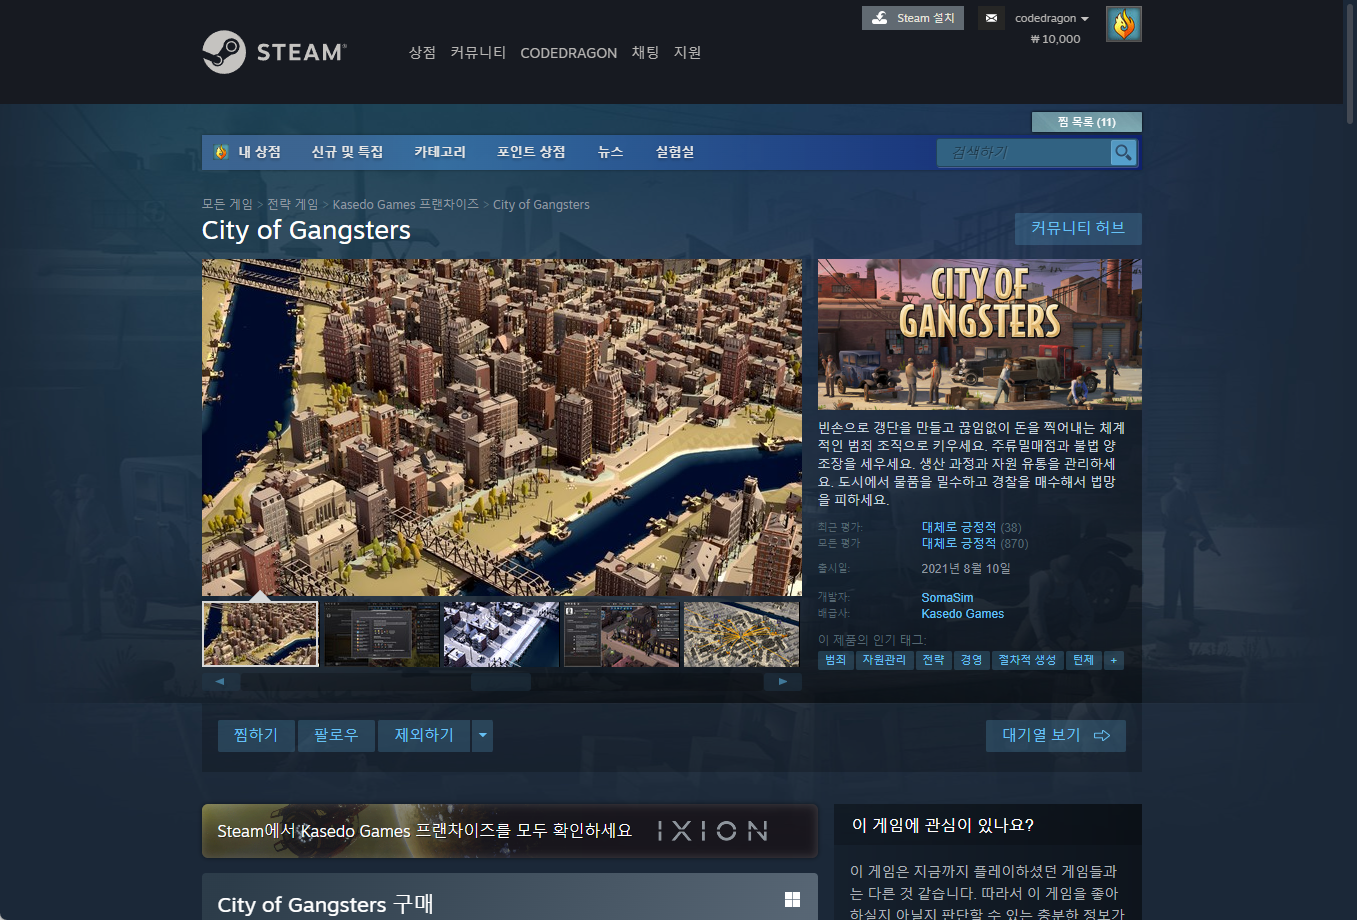
Task: Select the fourth building panel thumbnail
Action: pyautogui.click(x=621, y=634)
